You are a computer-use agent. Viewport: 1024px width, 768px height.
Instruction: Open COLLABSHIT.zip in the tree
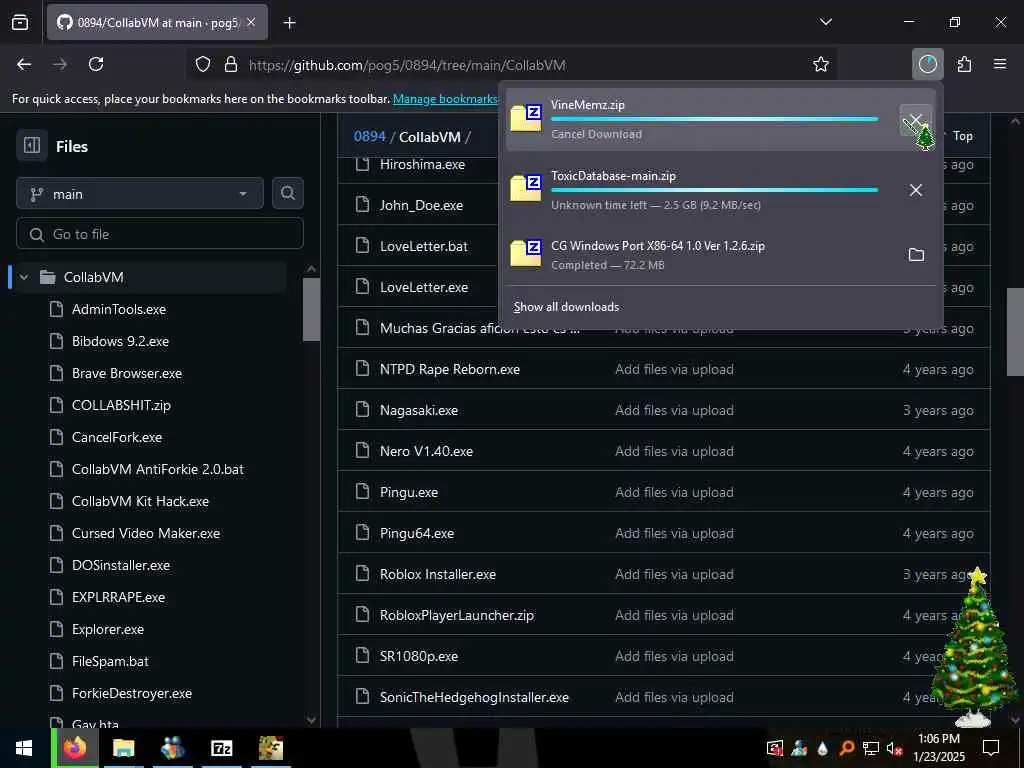[121, 405]
